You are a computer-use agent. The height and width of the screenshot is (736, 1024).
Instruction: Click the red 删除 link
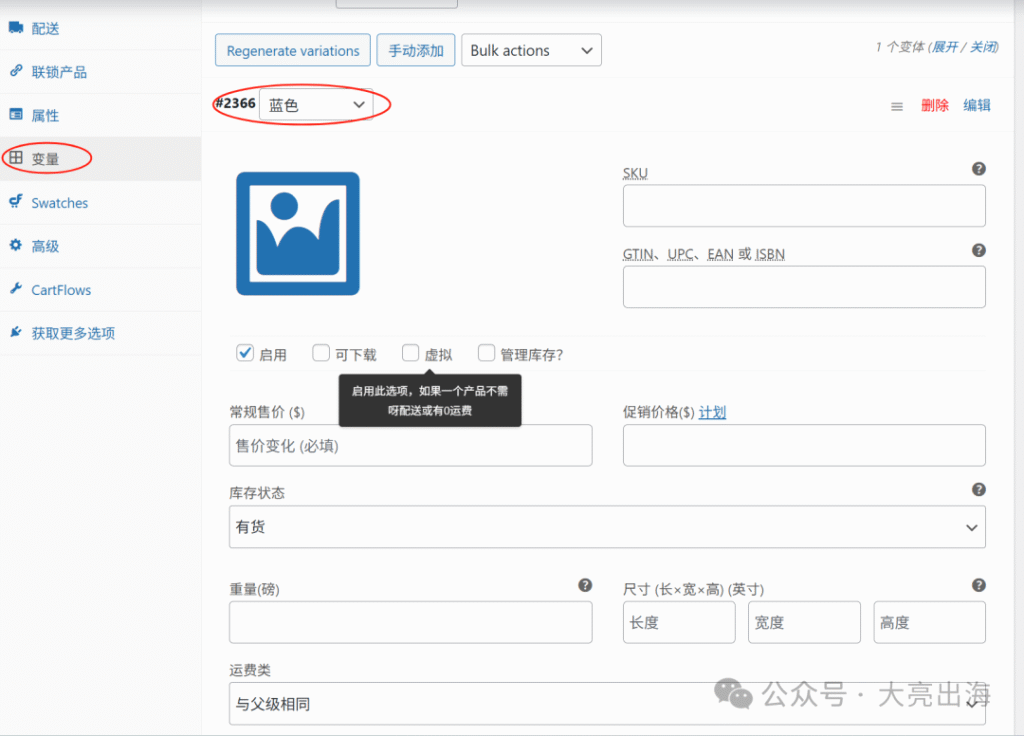tap(935, 105)
